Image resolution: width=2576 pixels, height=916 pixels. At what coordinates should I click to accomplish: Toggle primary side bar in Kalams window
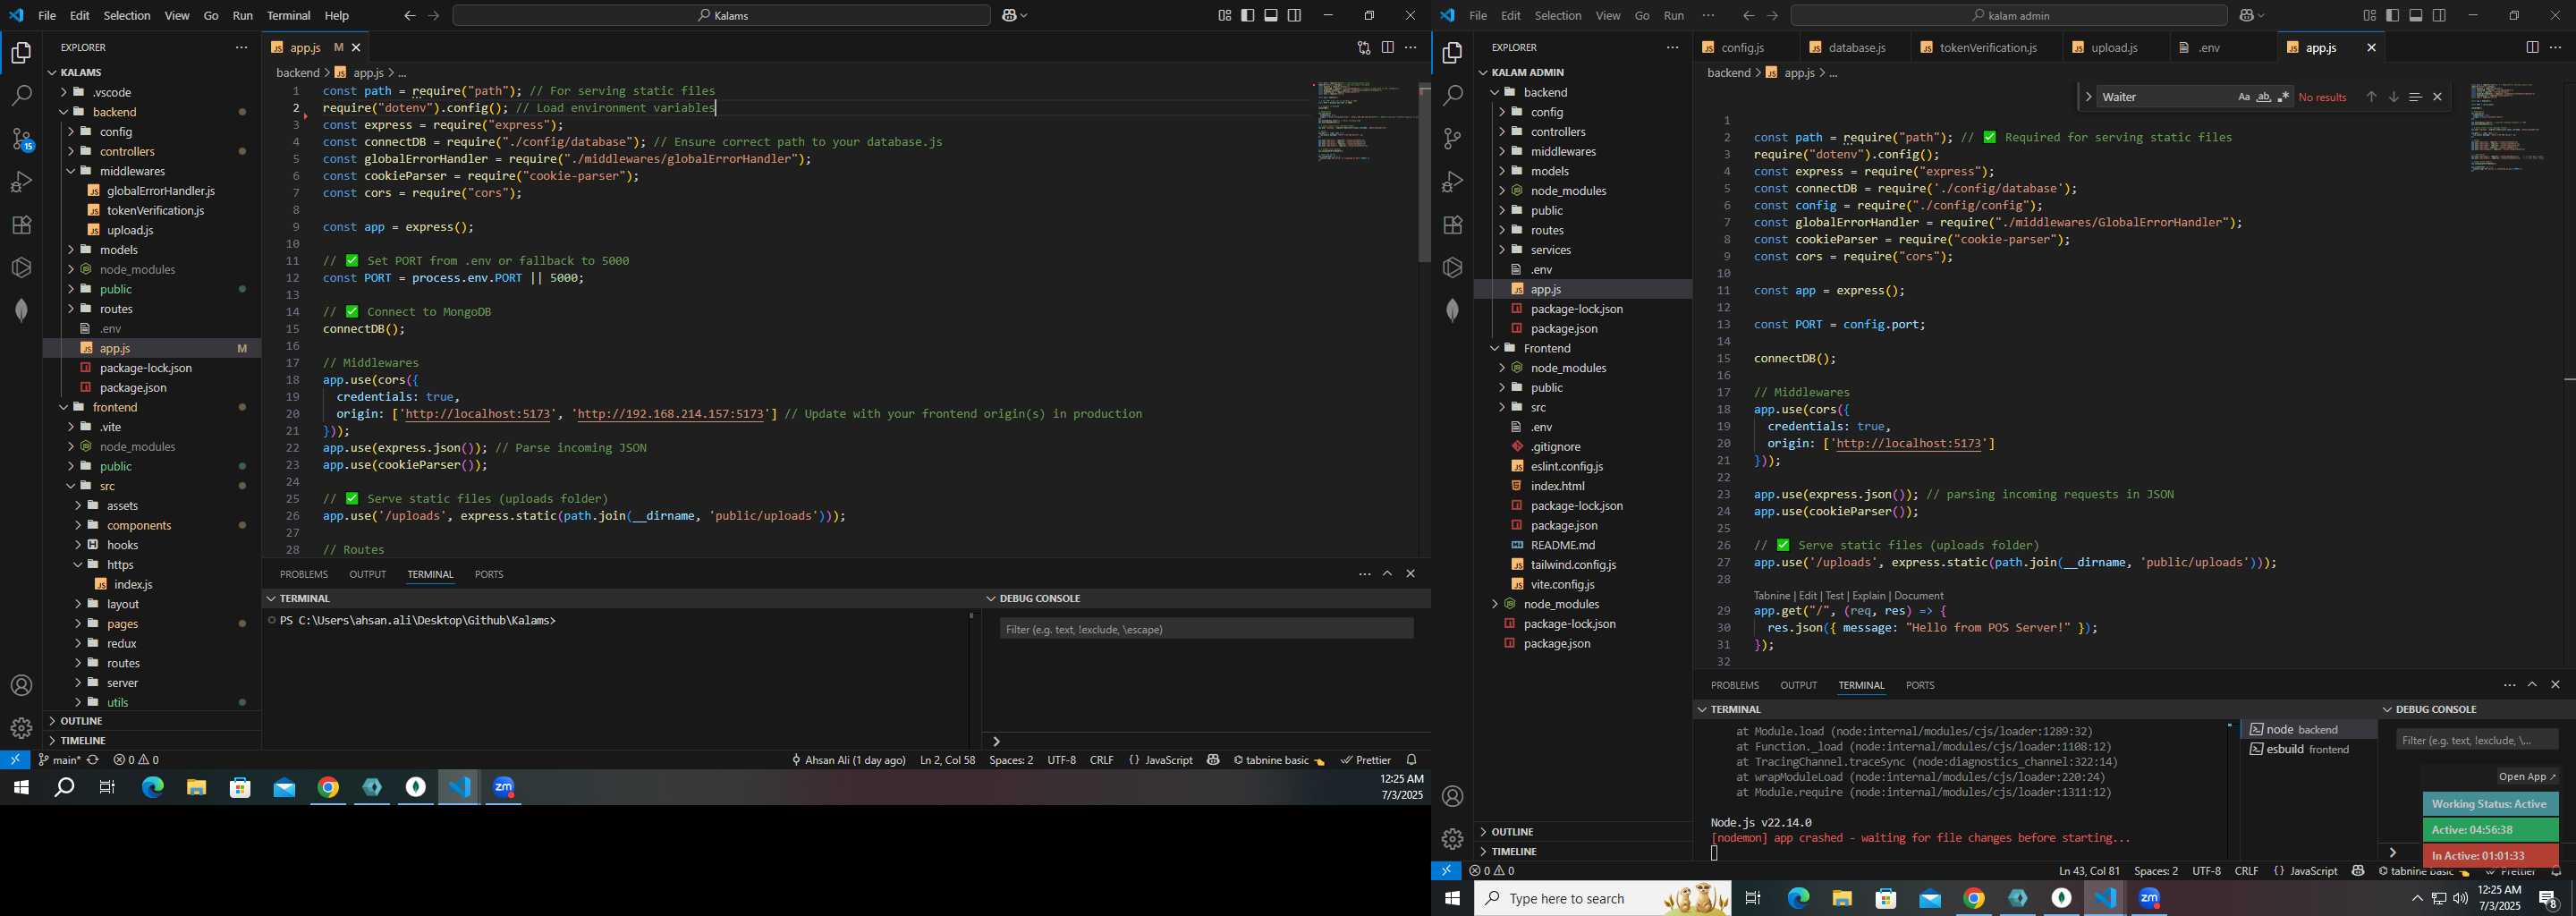[x=1248, y=15]
